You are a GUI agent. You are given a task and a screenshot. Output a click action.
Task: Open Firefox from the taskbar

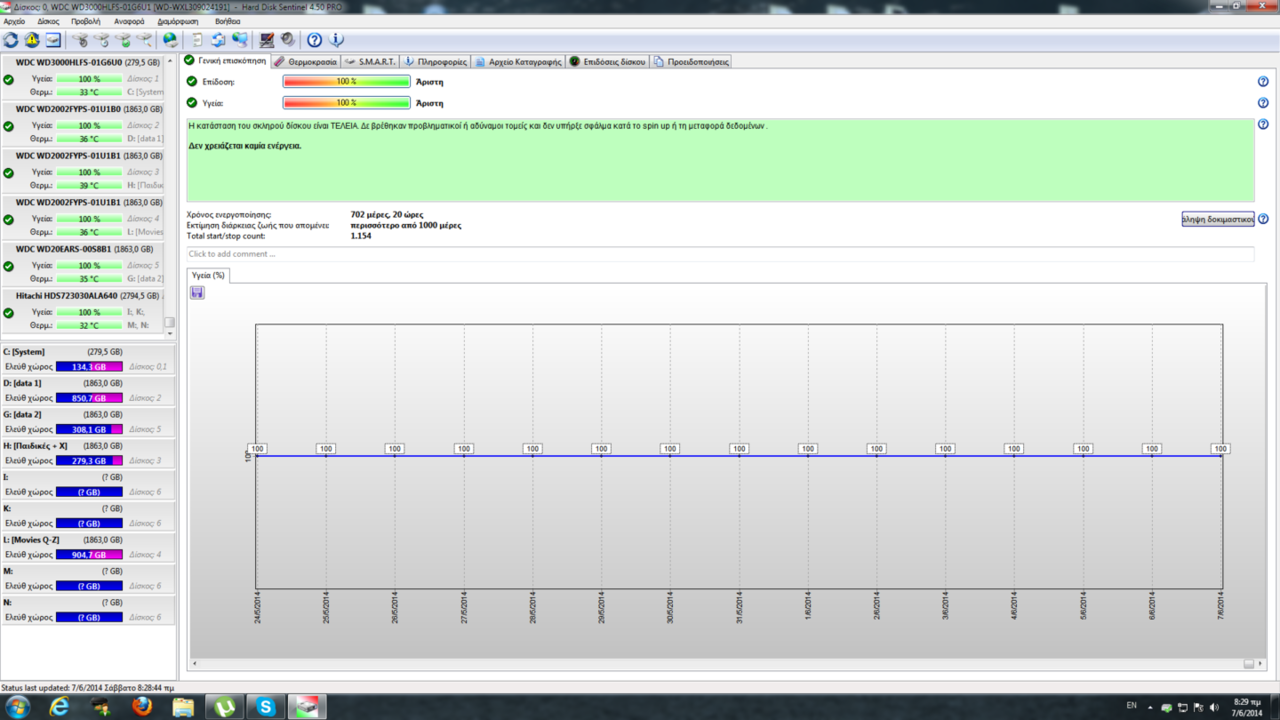141,707
